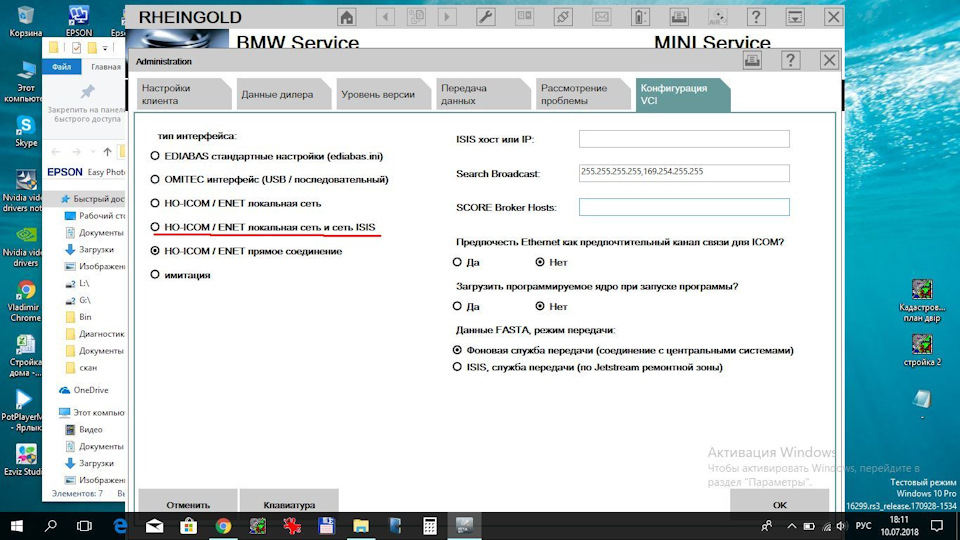The image size is (960, 540).
Task: Click the copy pages icon in Rheingold toolbar
Action: (x=416, y=17)
